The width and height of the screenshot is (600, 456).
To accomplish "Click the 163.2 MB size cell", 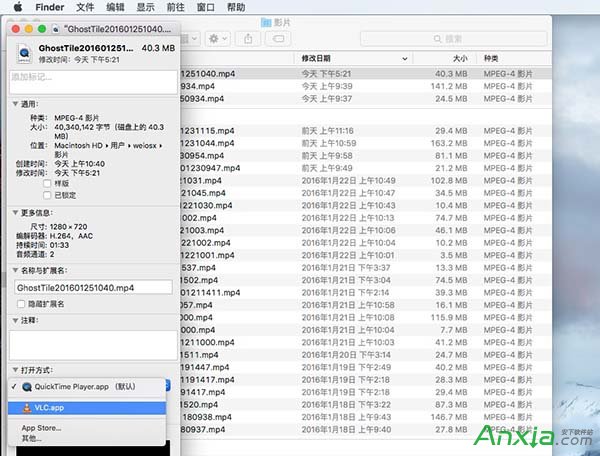I will pos(449,143).
